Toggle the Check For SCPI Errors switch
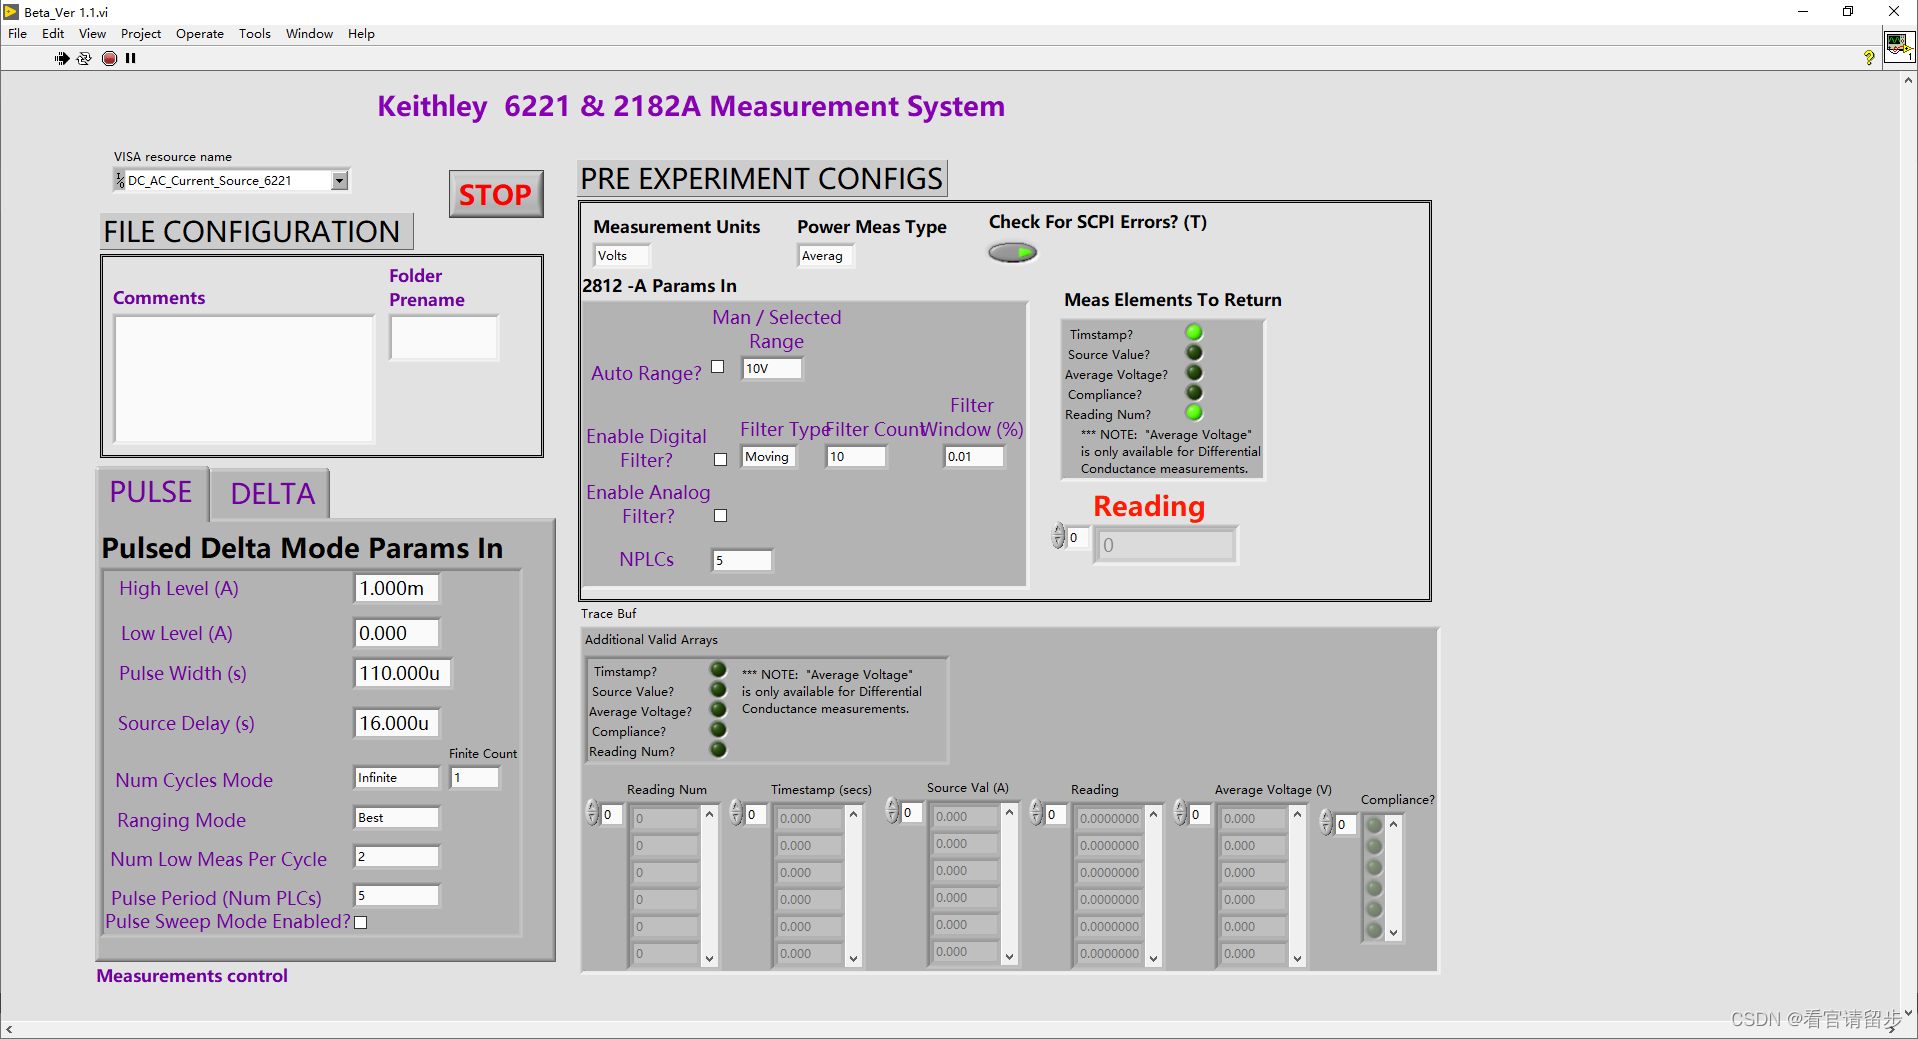 (x=1012, y=253)
